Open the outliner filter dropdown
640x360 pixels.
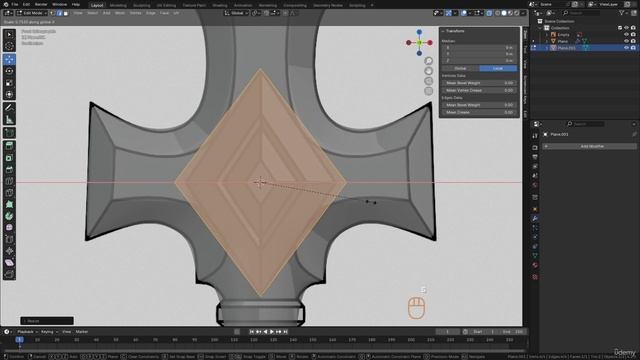pyautogui.click(x=624, y=13)
